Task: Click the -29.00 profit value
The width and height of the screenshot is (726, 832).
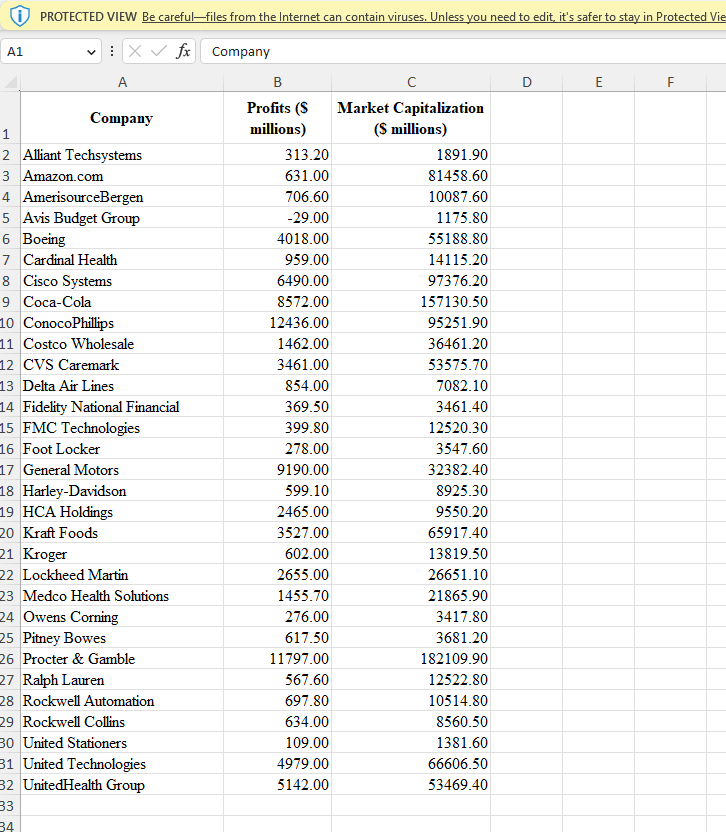Action: tap(278, 218)
